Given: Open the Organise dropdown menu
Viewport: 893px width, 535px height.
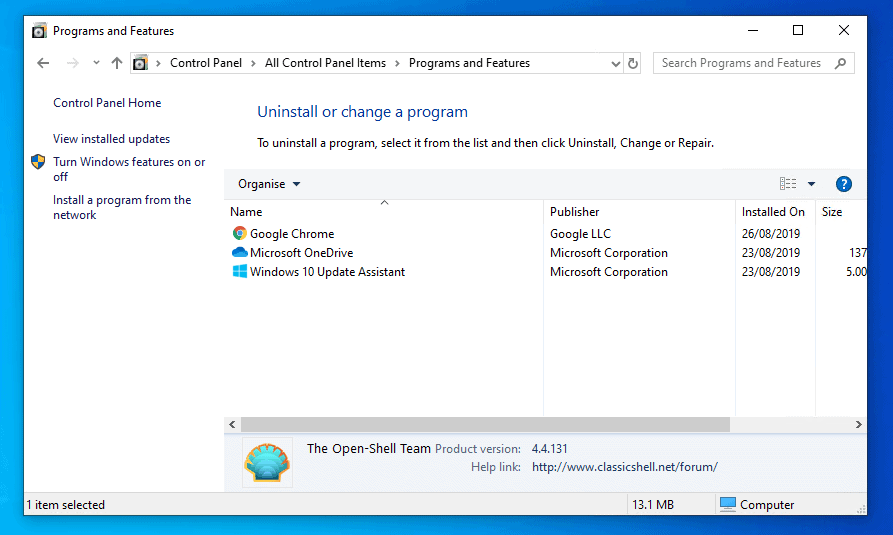Looking at the screenshot, I should click(269, 184).
